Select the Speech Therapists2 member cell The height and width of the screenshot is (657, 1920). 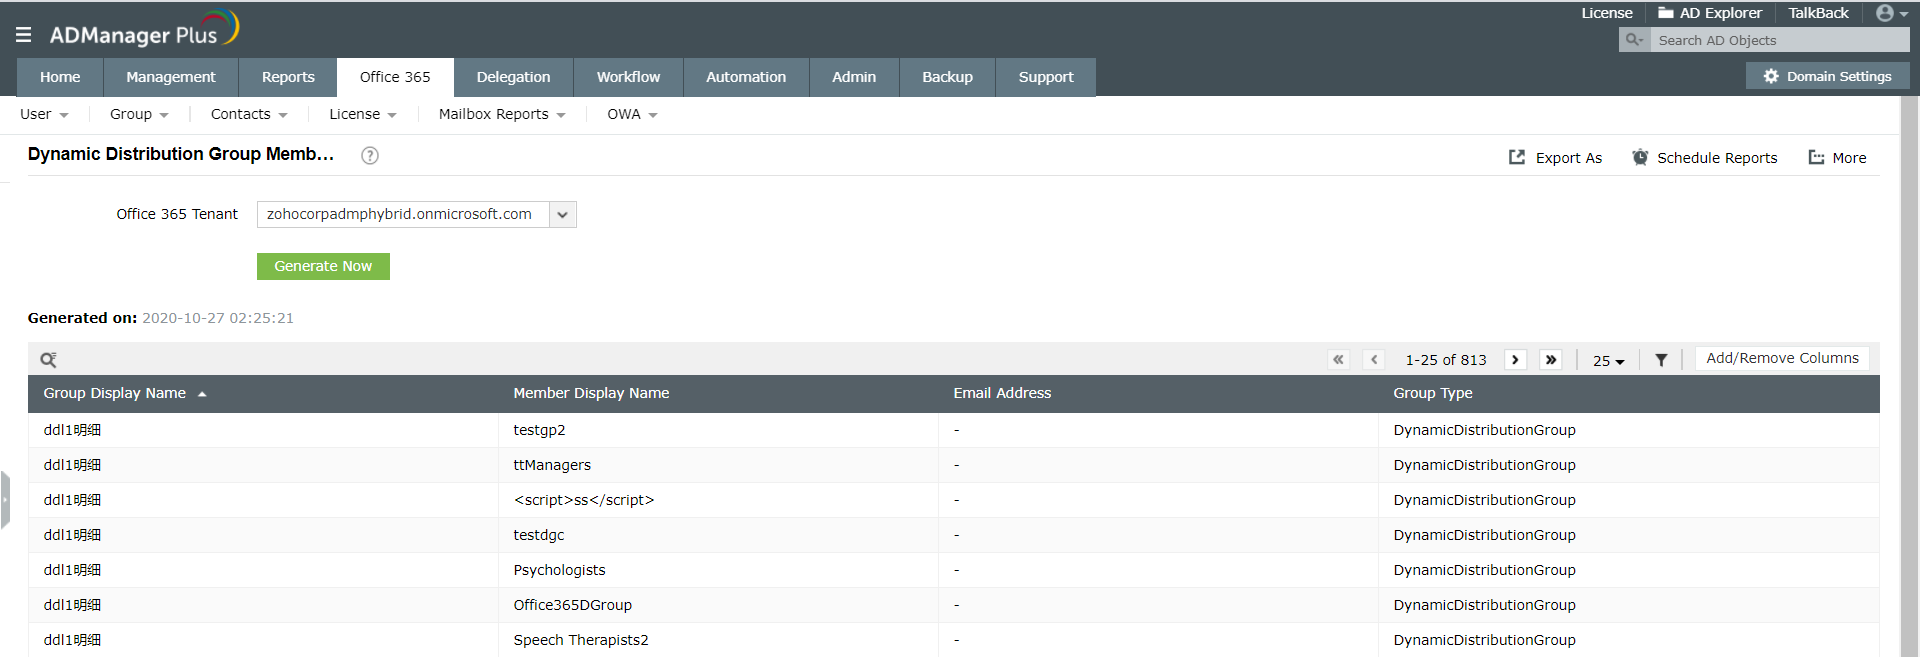718,640
